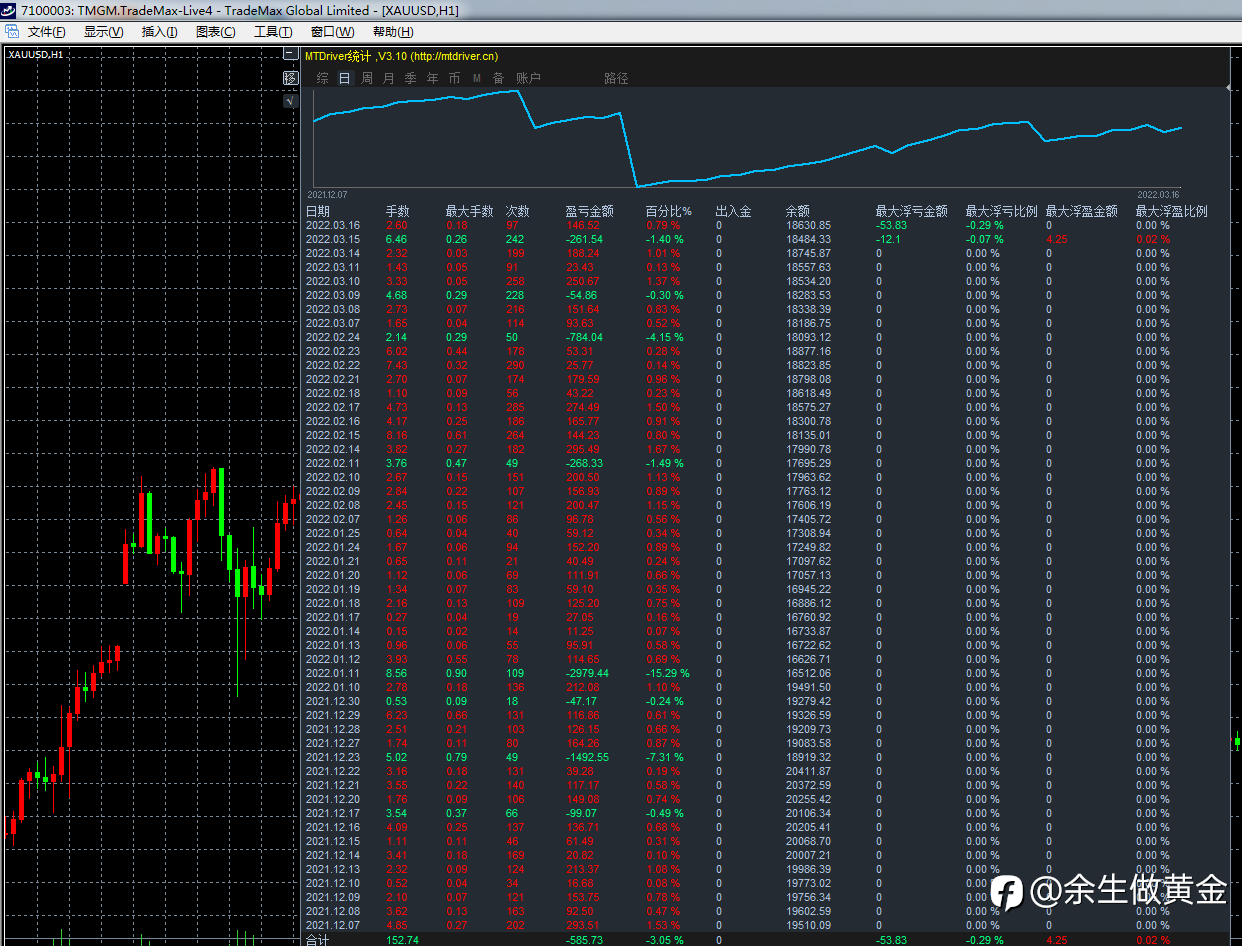The width and height of the screenshot is (1242, 946).
Task: Click the -268.33 loss value
Action: pos(584,463)
